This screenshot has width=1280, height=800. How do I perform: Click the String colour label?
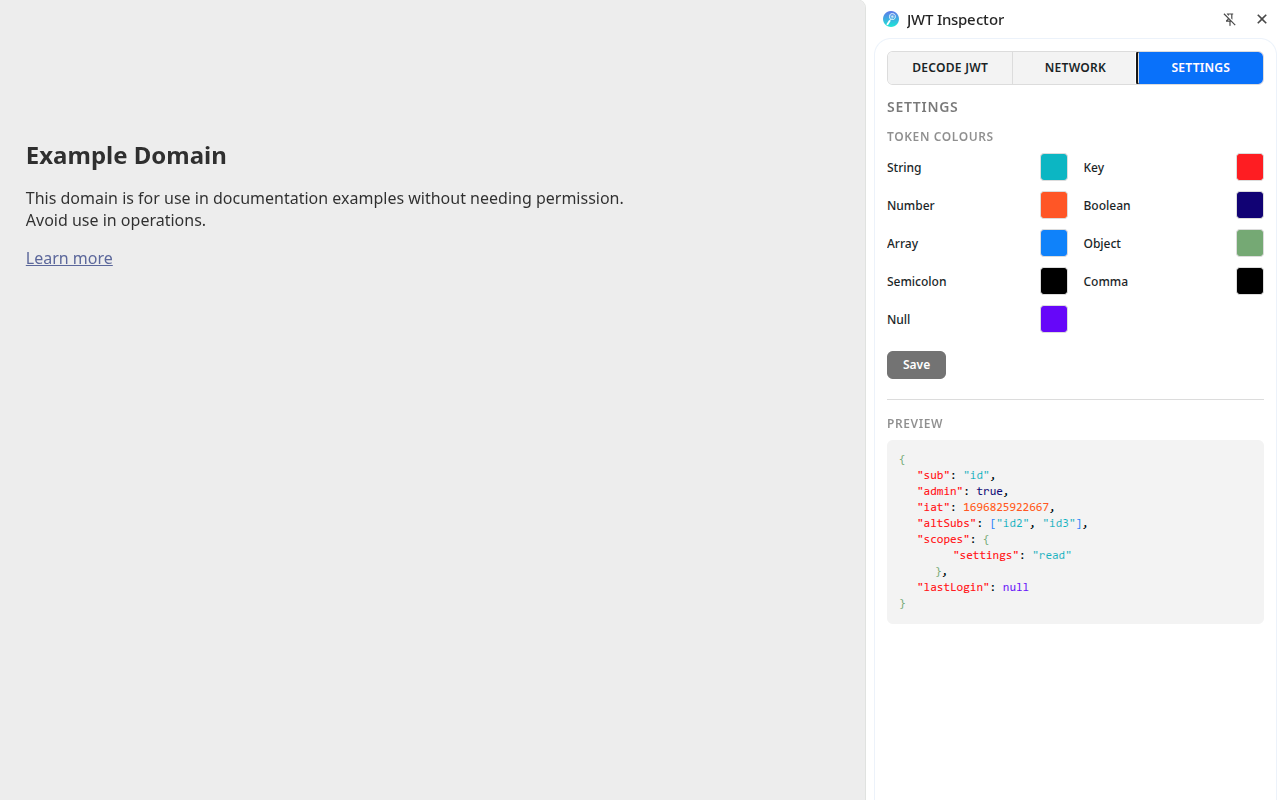click(x=904, y=168)
